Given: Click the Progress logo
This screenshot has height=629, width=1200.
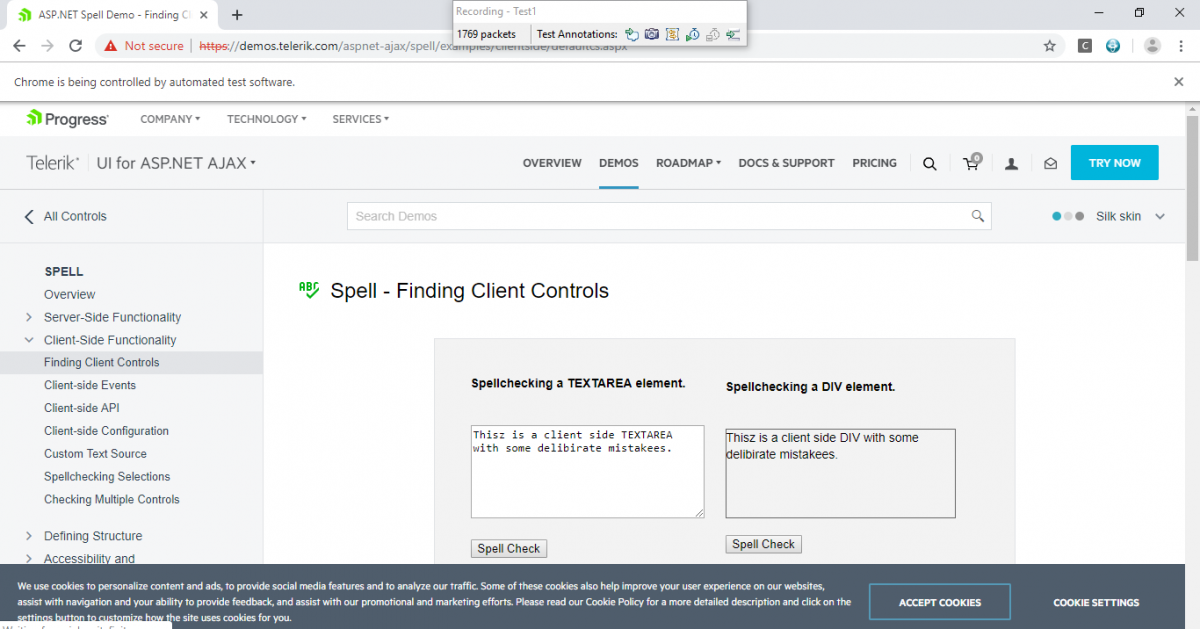Looking at the screenshot, I should 66,119.
